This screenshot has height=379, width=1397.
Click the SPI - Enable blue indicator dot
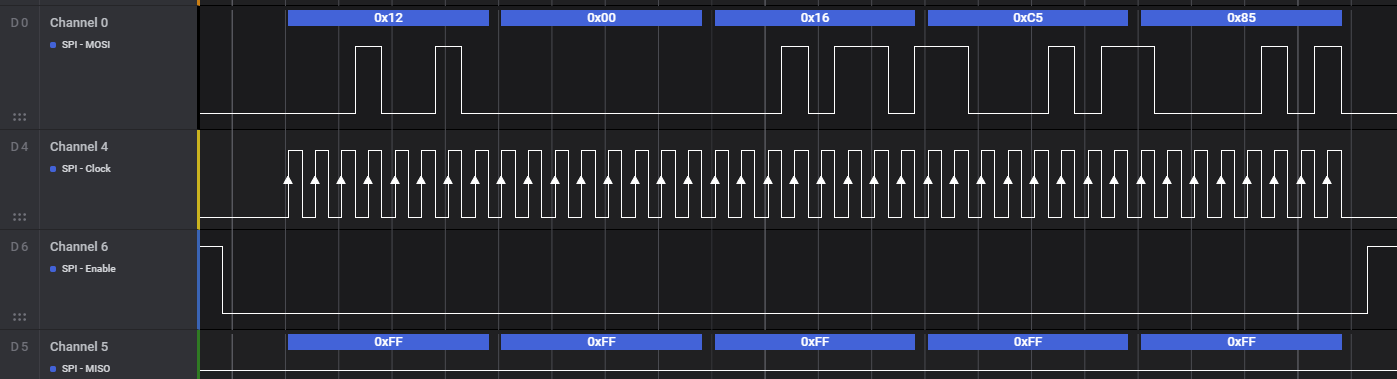(53, 269)
